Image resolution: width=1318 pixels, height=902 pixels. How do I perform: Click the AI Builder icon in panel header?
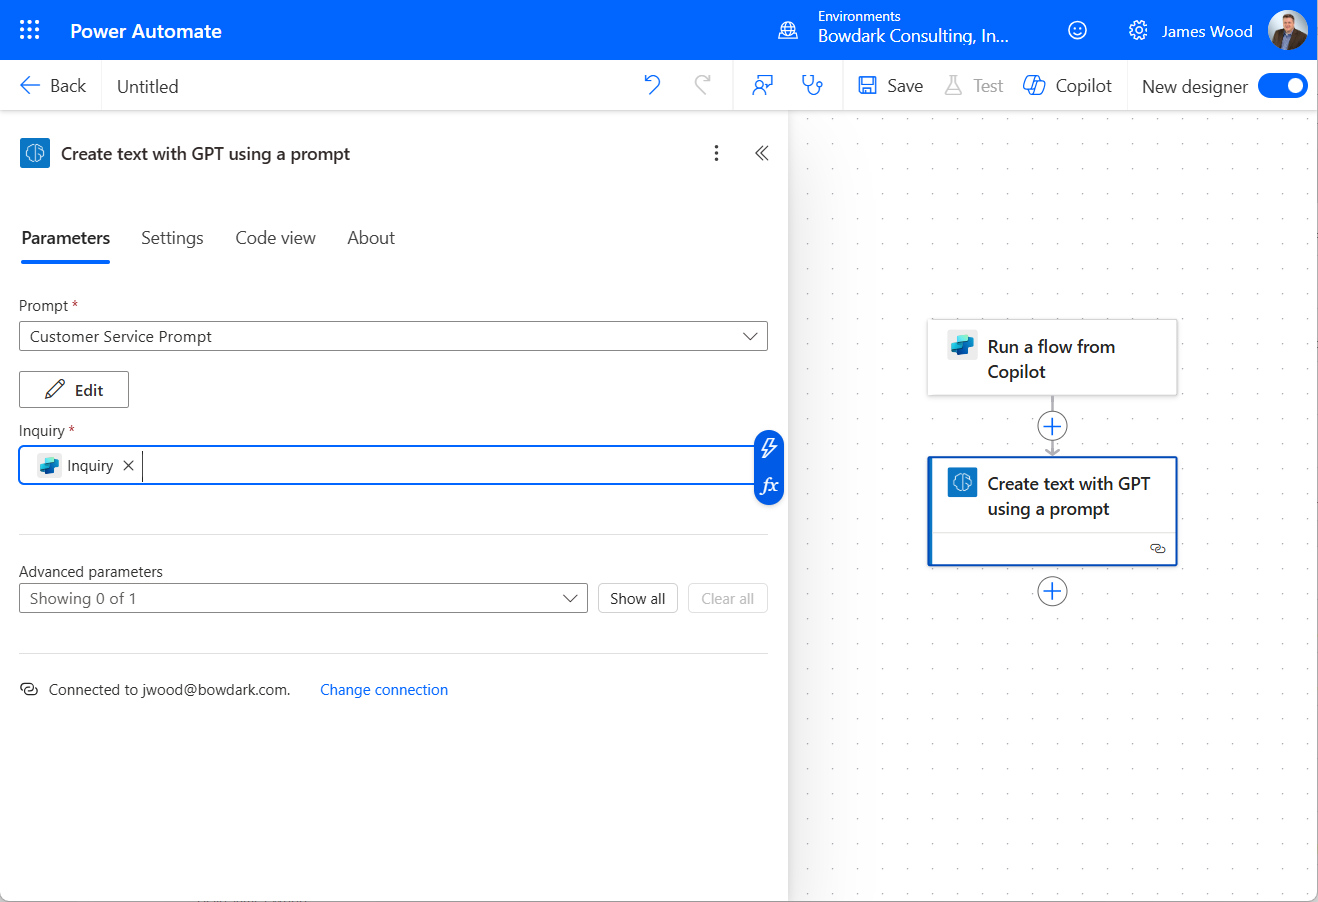tap(35, 153)
